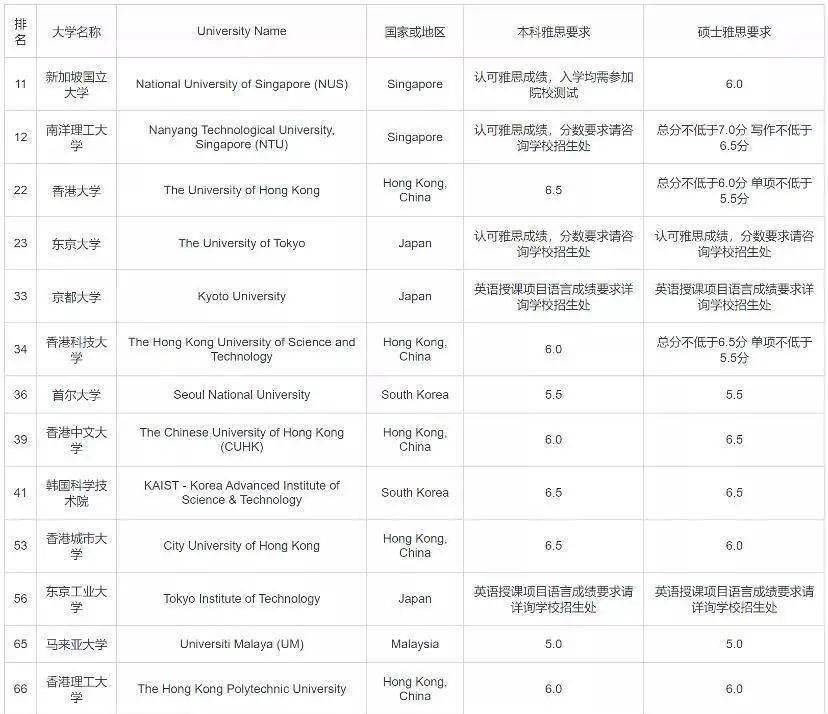Screen dimensions: 828x714
Task: Click the '香港大学' cell
Action: point(76,190)
